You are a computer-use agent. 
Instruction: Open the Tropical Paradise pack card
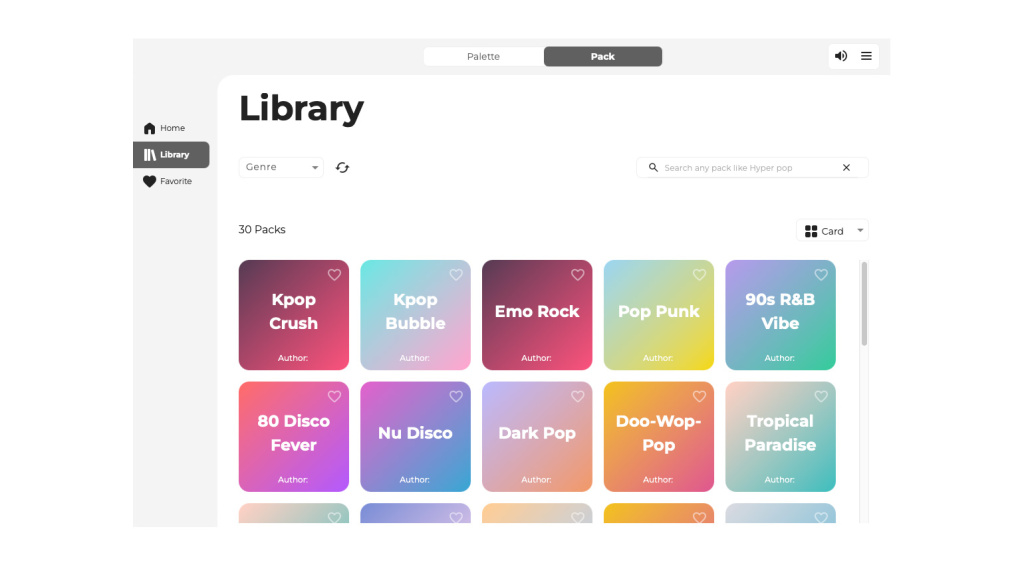coord(780,437)
